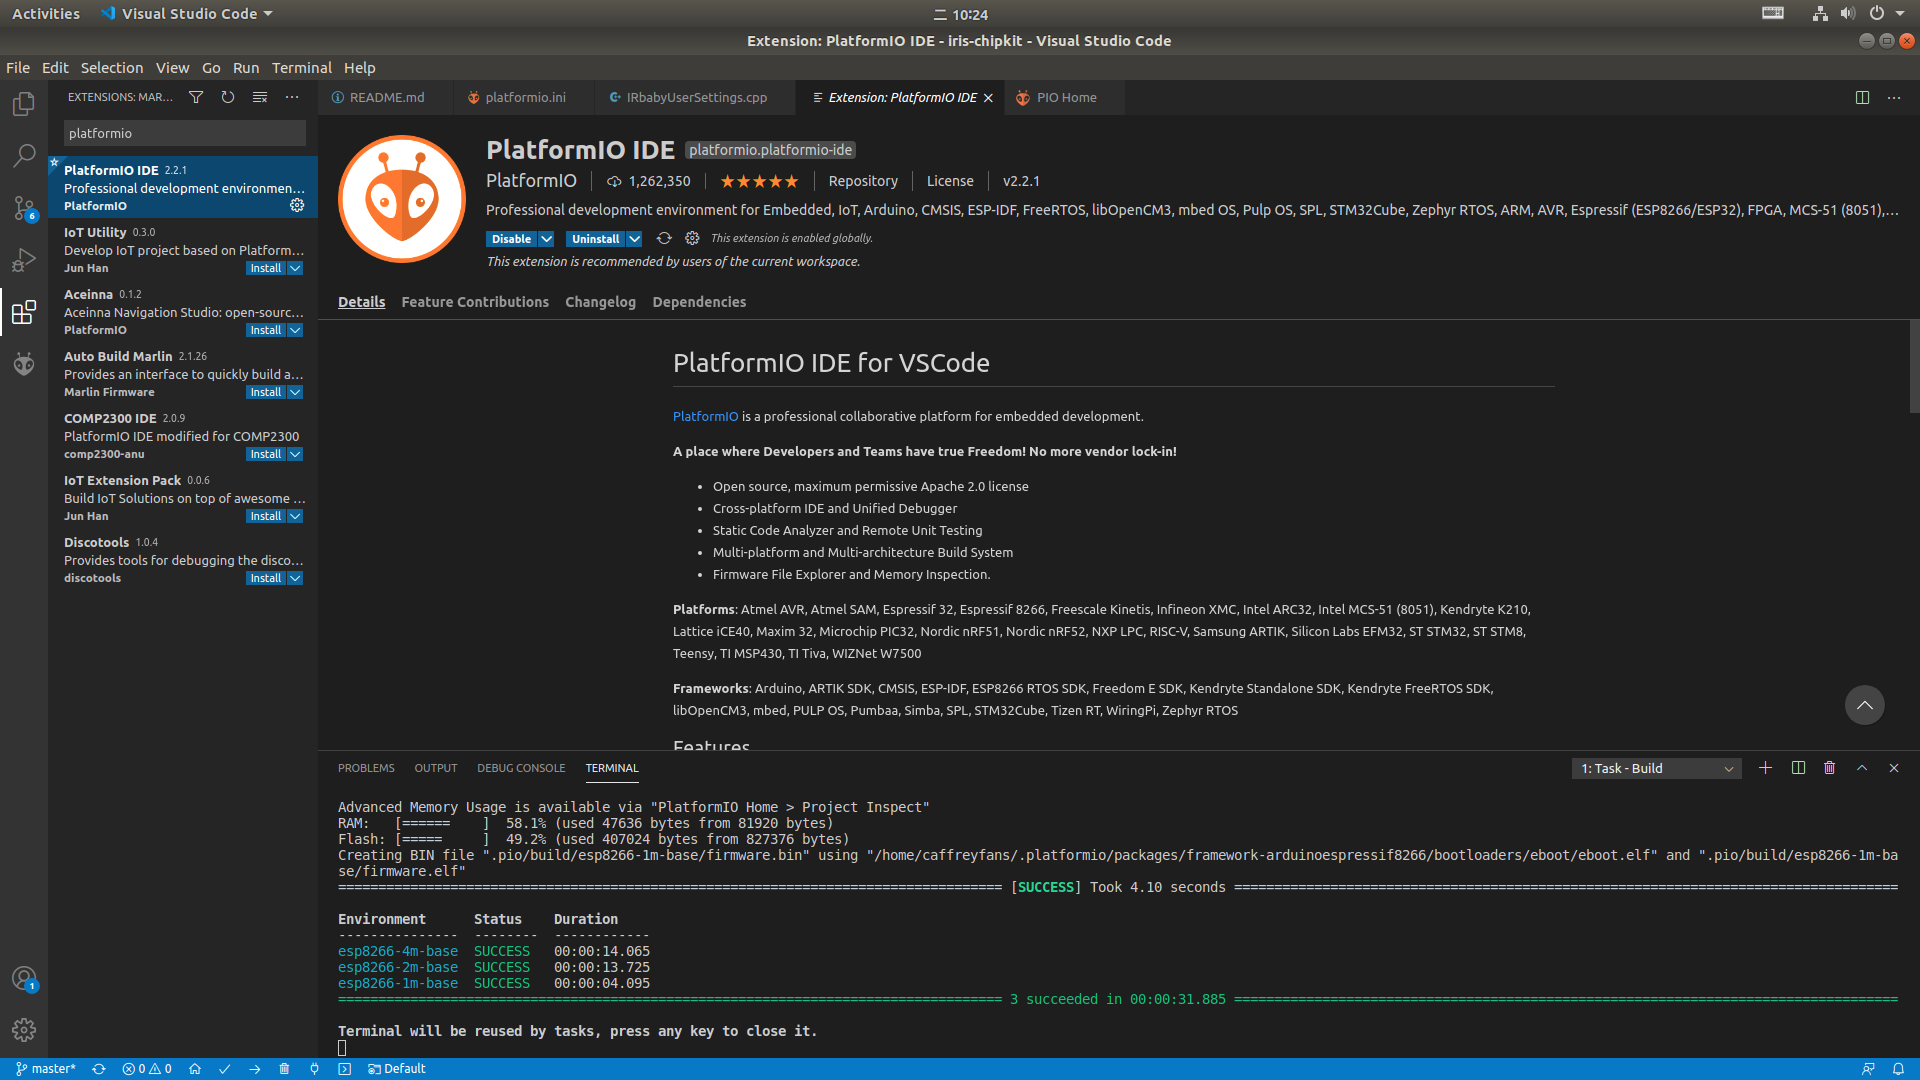Open the Source Control view

pos(24,208)
